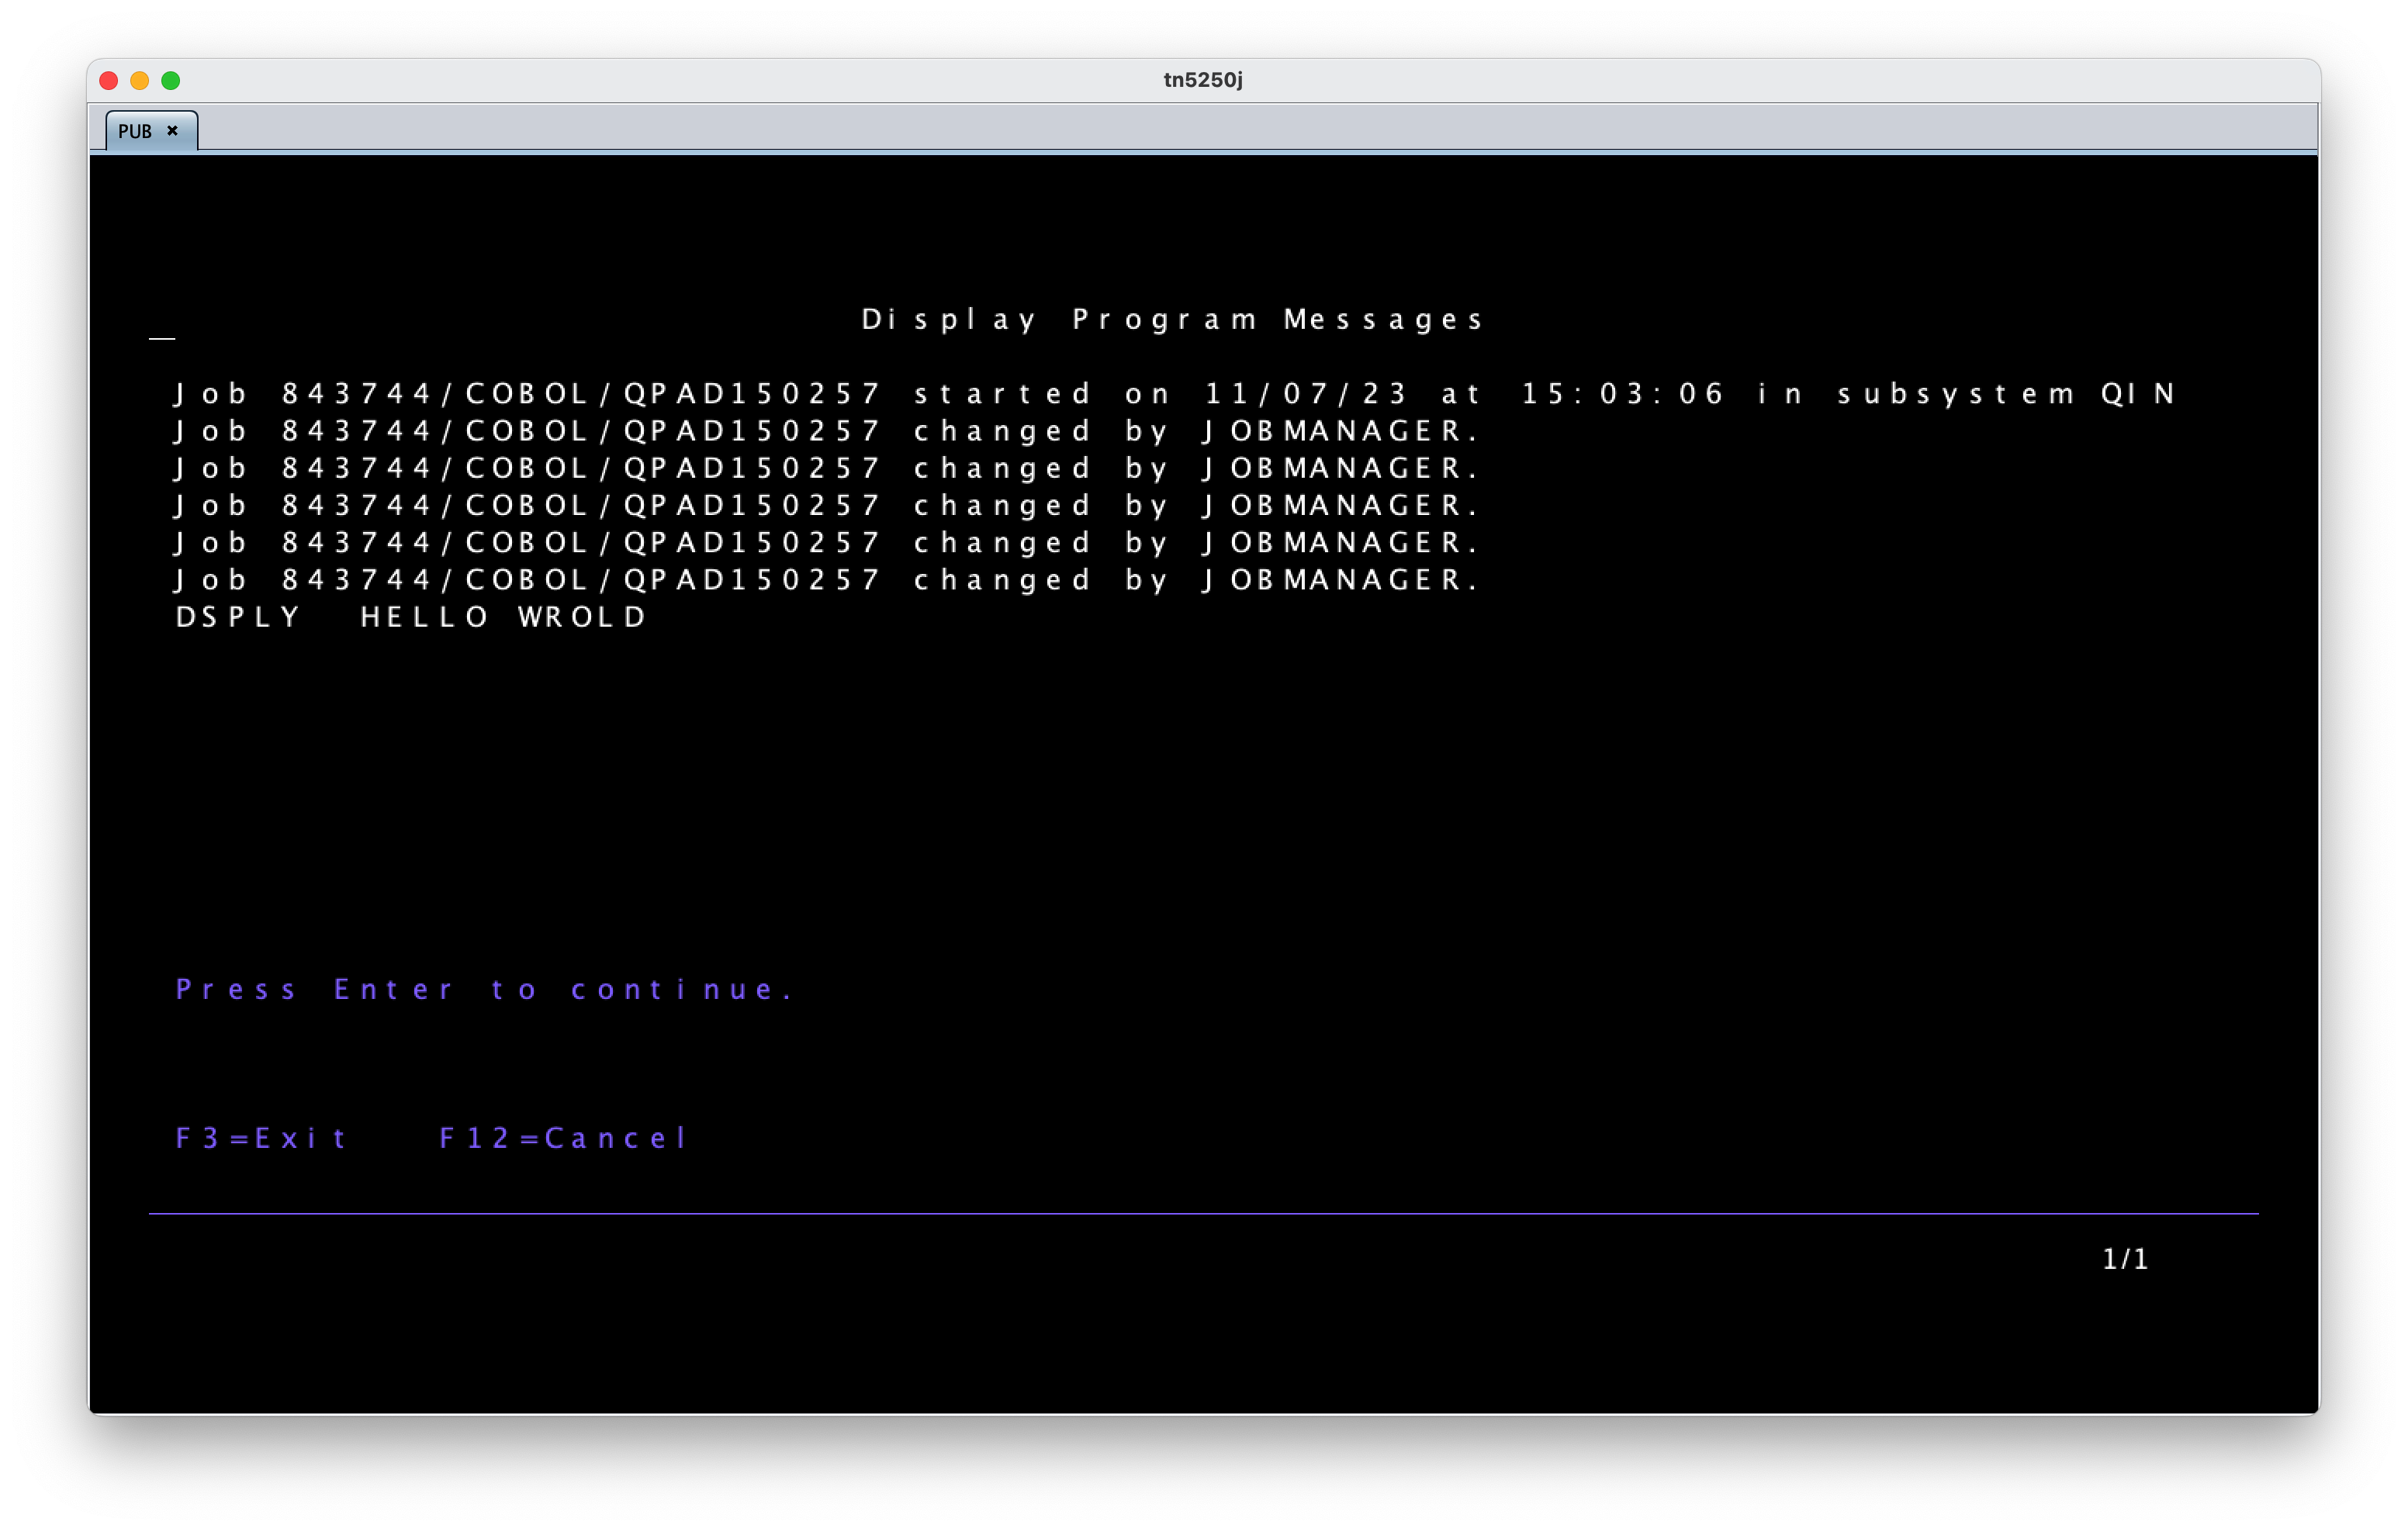The image size is (2408, 1531).
Task: Click the red close window button
Action: (109, 80)
